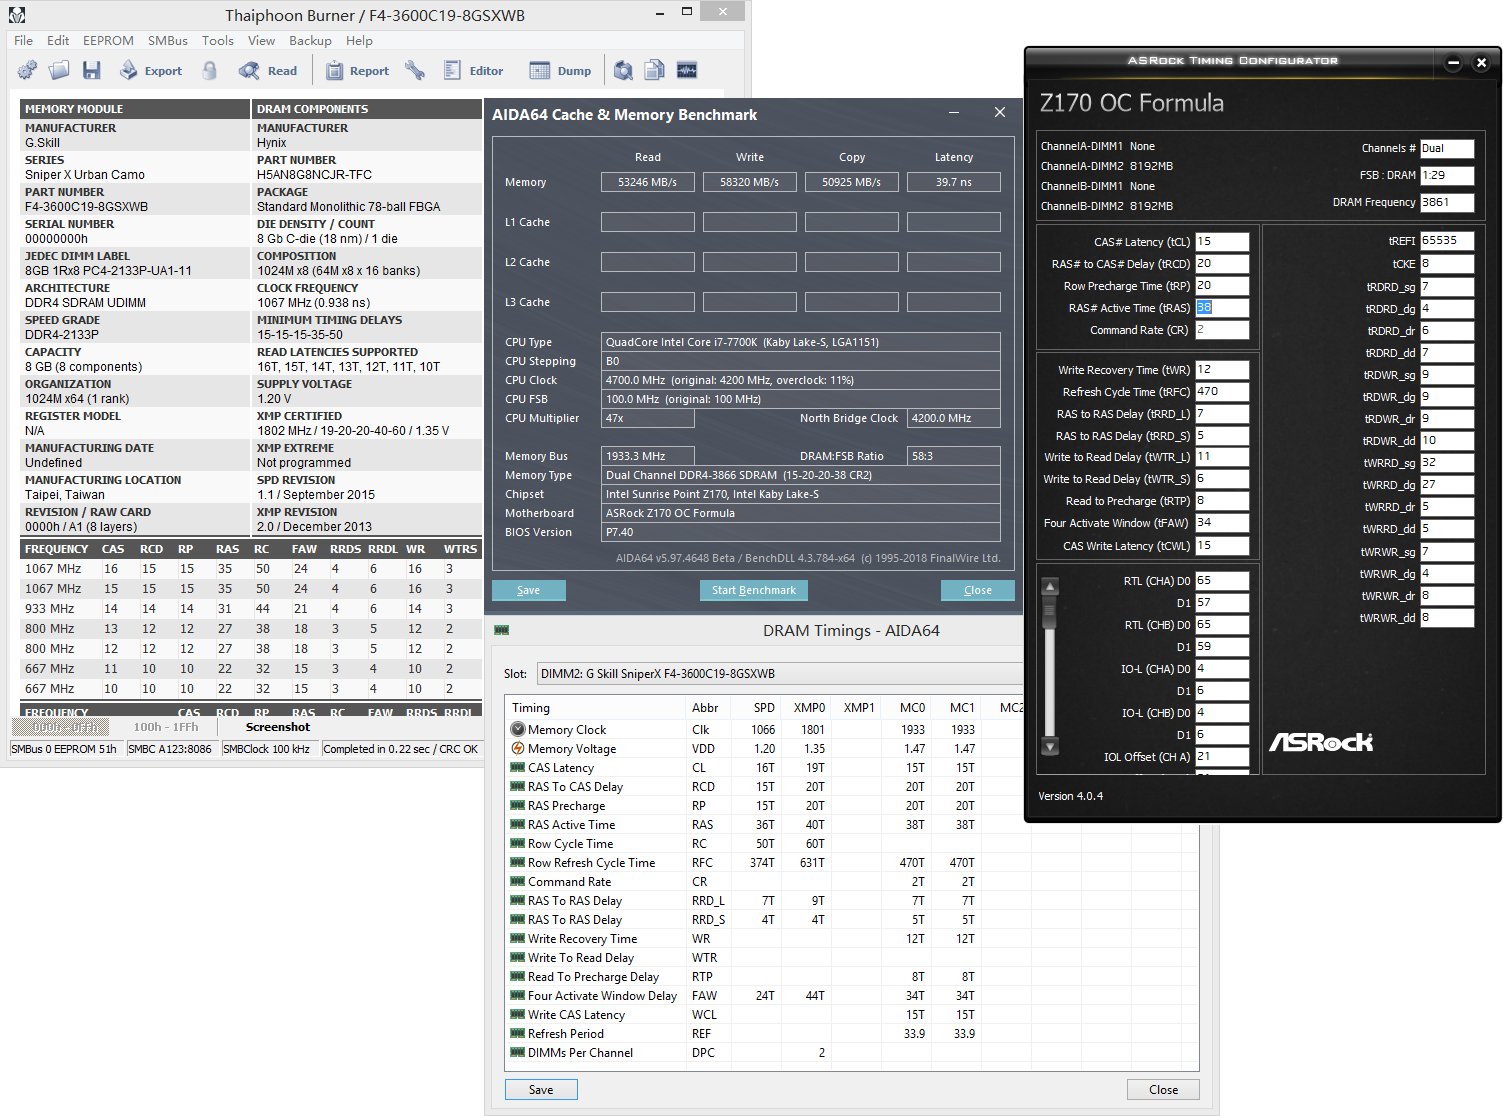Click the Write CAS Latency chip icon
This screenshot has width=1503, height=1116.
(518, 1014)
